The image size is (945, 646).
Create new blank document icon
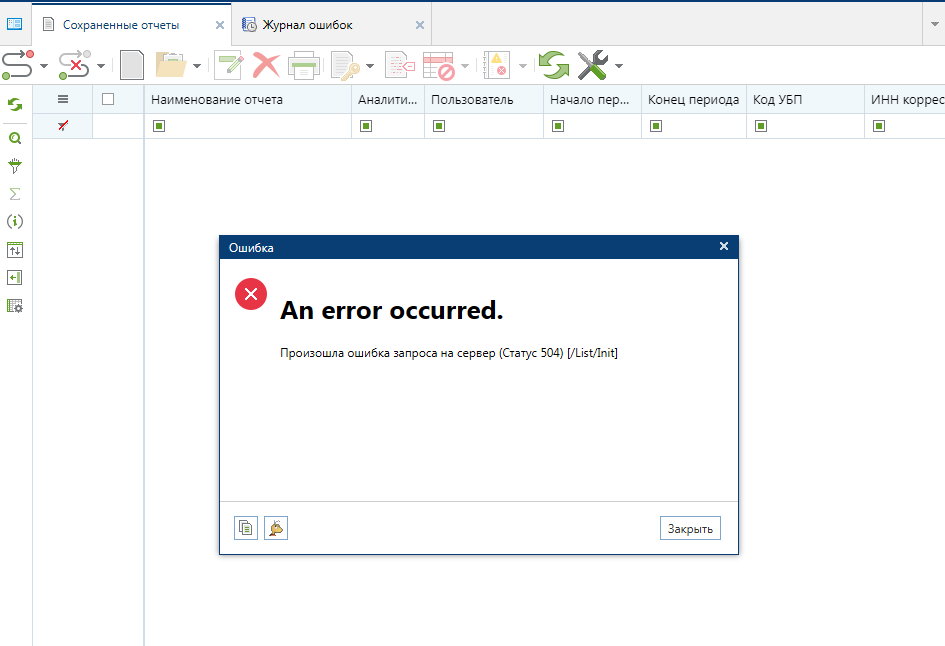coord(132,65)
